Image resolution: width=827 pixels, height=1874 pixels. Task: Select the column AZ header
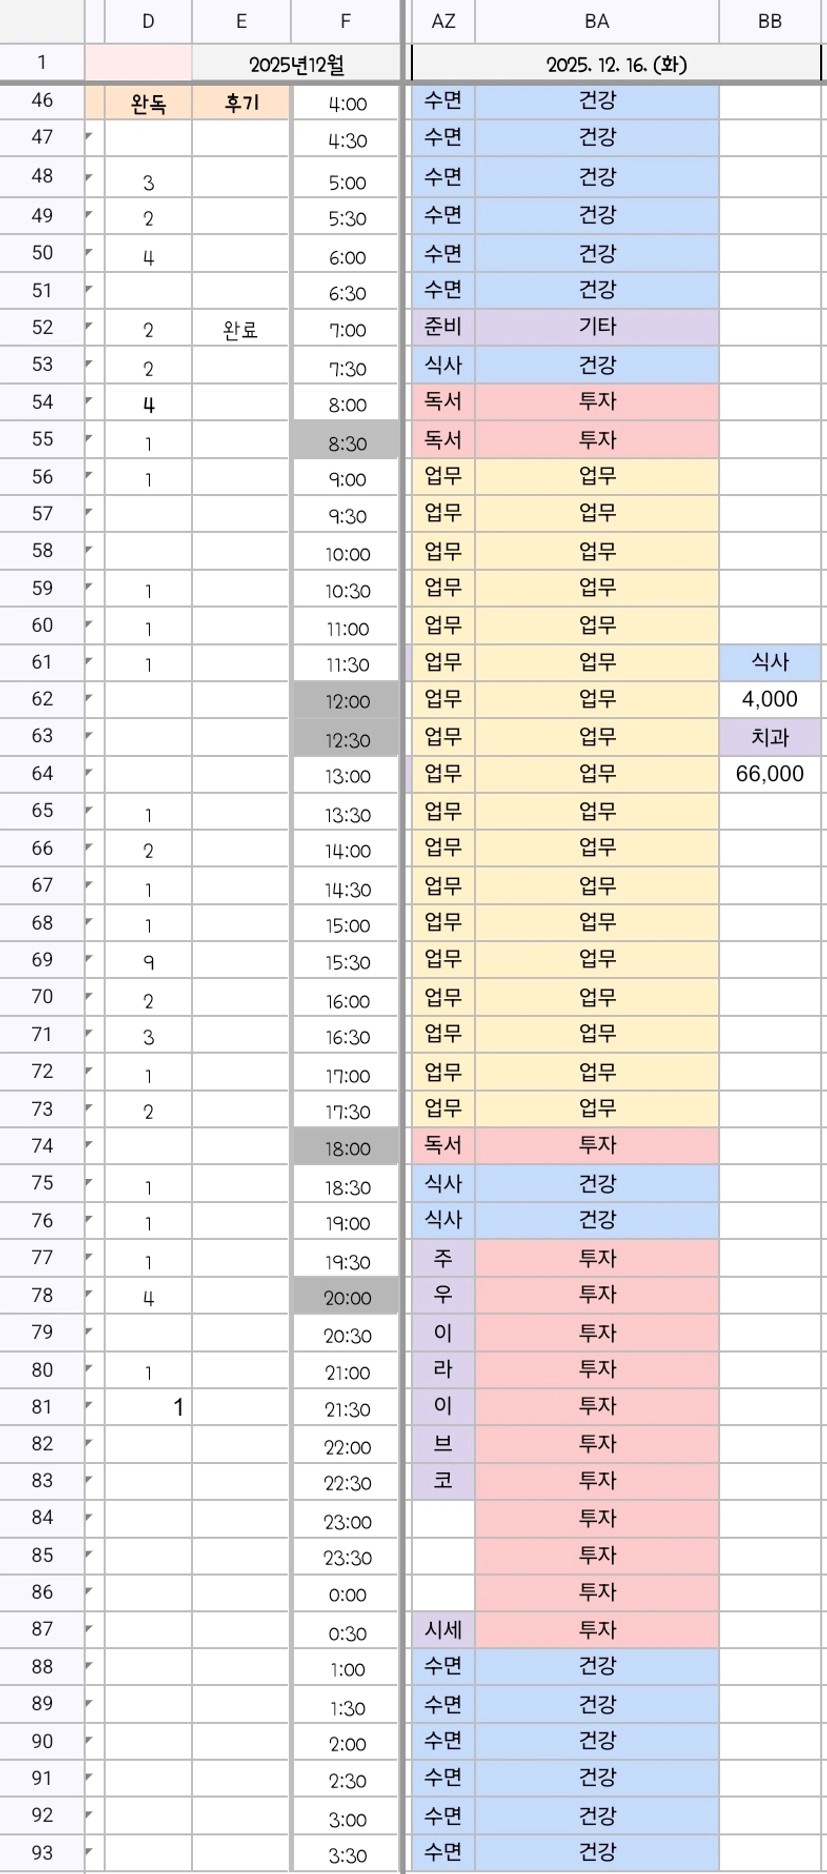click(x=443, y=21)
